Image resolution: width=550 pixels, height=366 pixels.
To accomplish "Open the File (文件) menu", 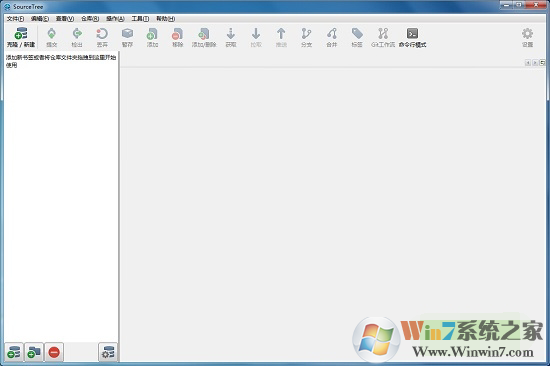I will click(15, 19).
